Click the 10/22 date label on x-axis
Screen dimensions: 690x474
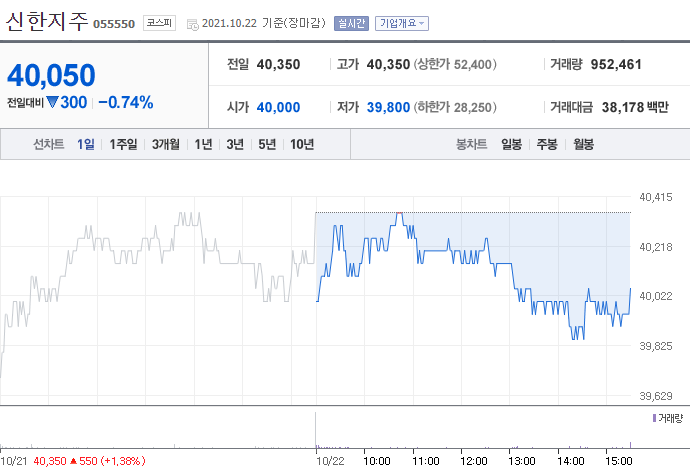click(x=330, y=461)
